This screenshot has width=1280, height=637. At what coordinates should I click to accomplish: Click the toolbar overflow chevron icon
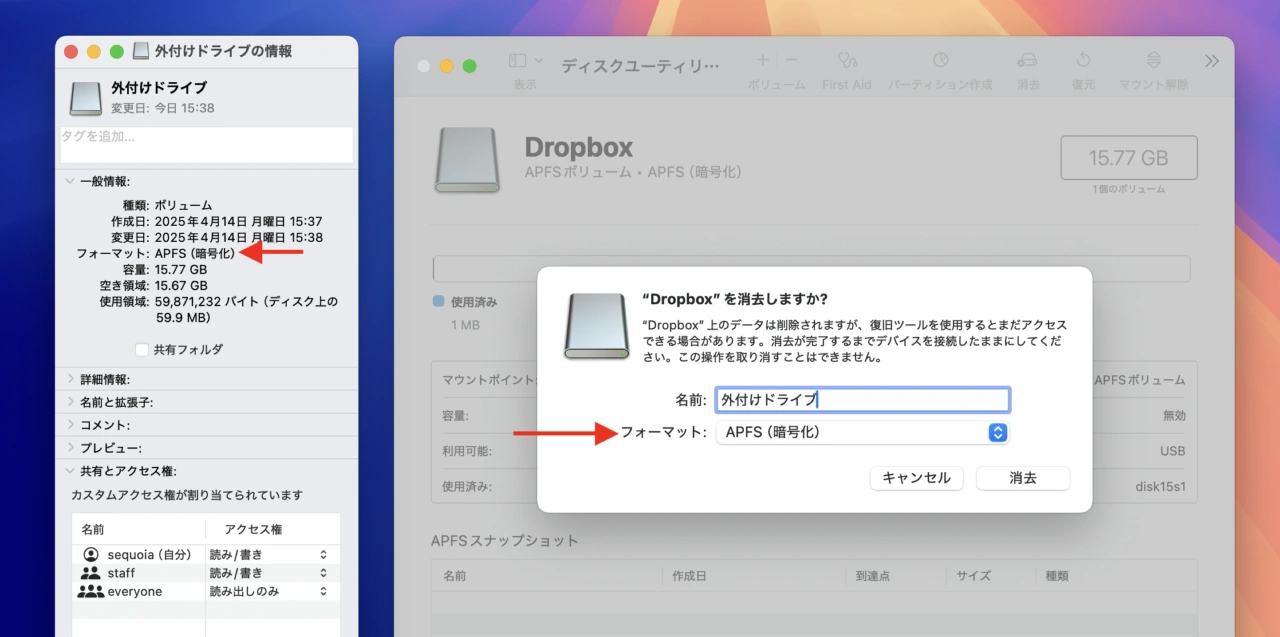1212,61
